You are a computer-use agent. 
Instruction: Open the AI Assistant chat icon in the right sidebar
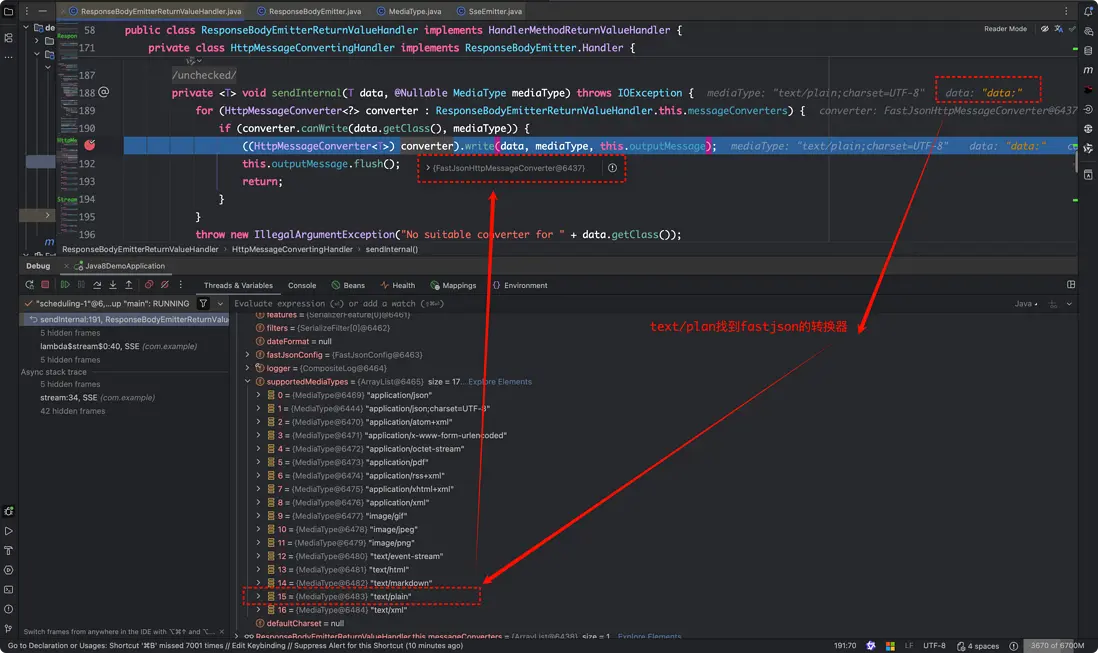pyautogui.click(x=1088, y=31)
